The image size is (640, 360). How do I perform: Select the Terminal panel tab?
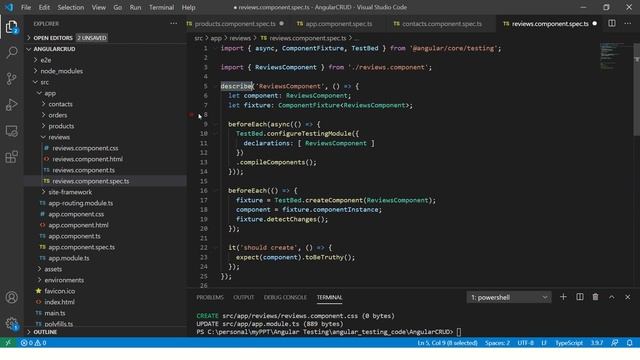[329, 298]
